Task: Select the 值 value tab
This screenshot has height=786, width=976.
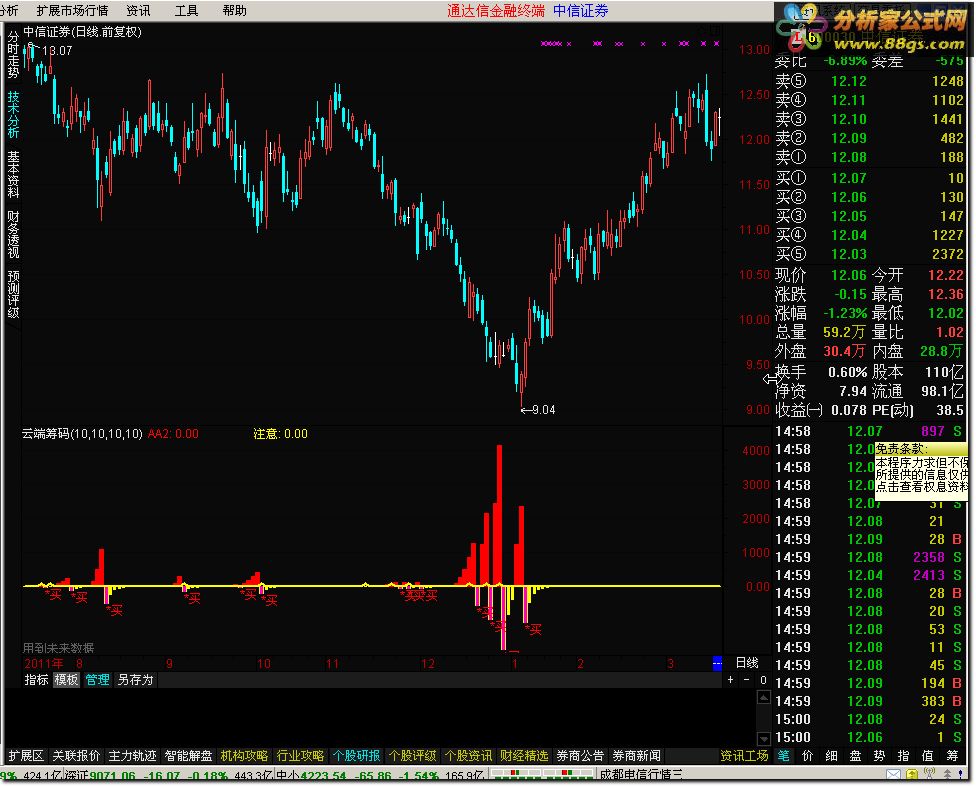Action: [x=927, y=756]
